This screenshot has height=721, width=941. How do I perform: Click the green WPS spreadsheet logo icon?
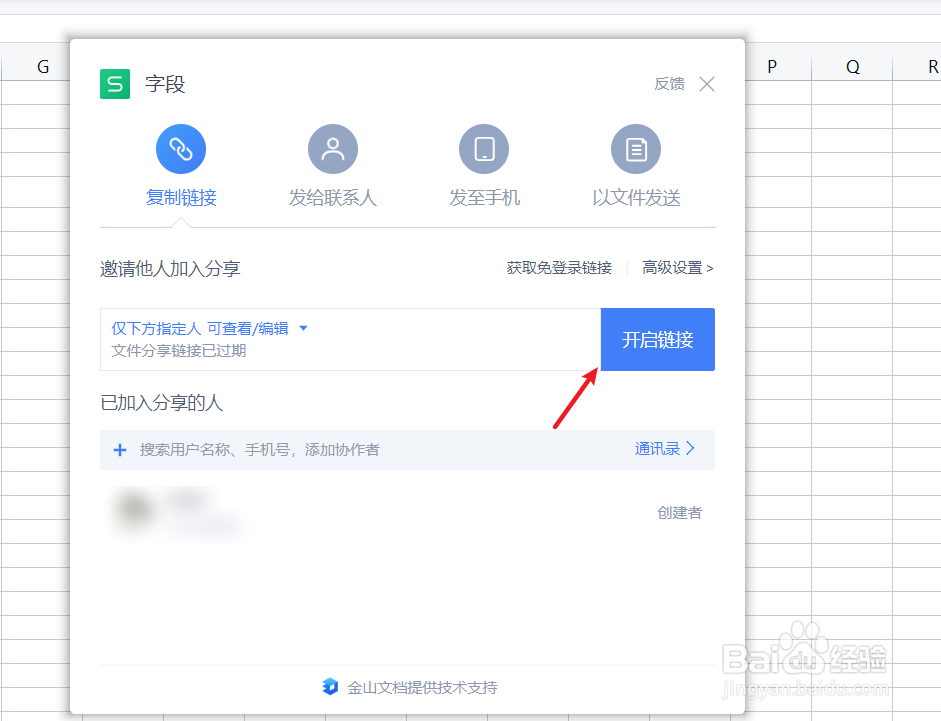coord(115,84)
